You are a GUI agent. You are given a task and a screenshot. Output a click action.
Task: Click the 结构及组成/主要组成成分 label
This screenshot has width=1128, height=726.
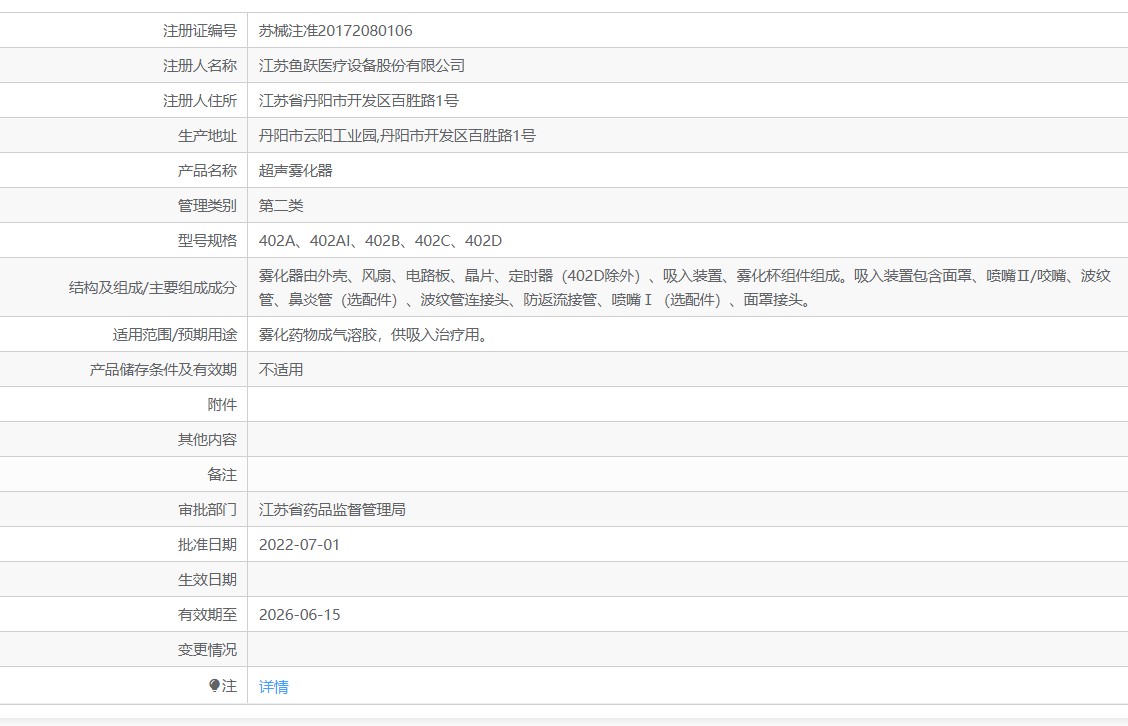153,288
